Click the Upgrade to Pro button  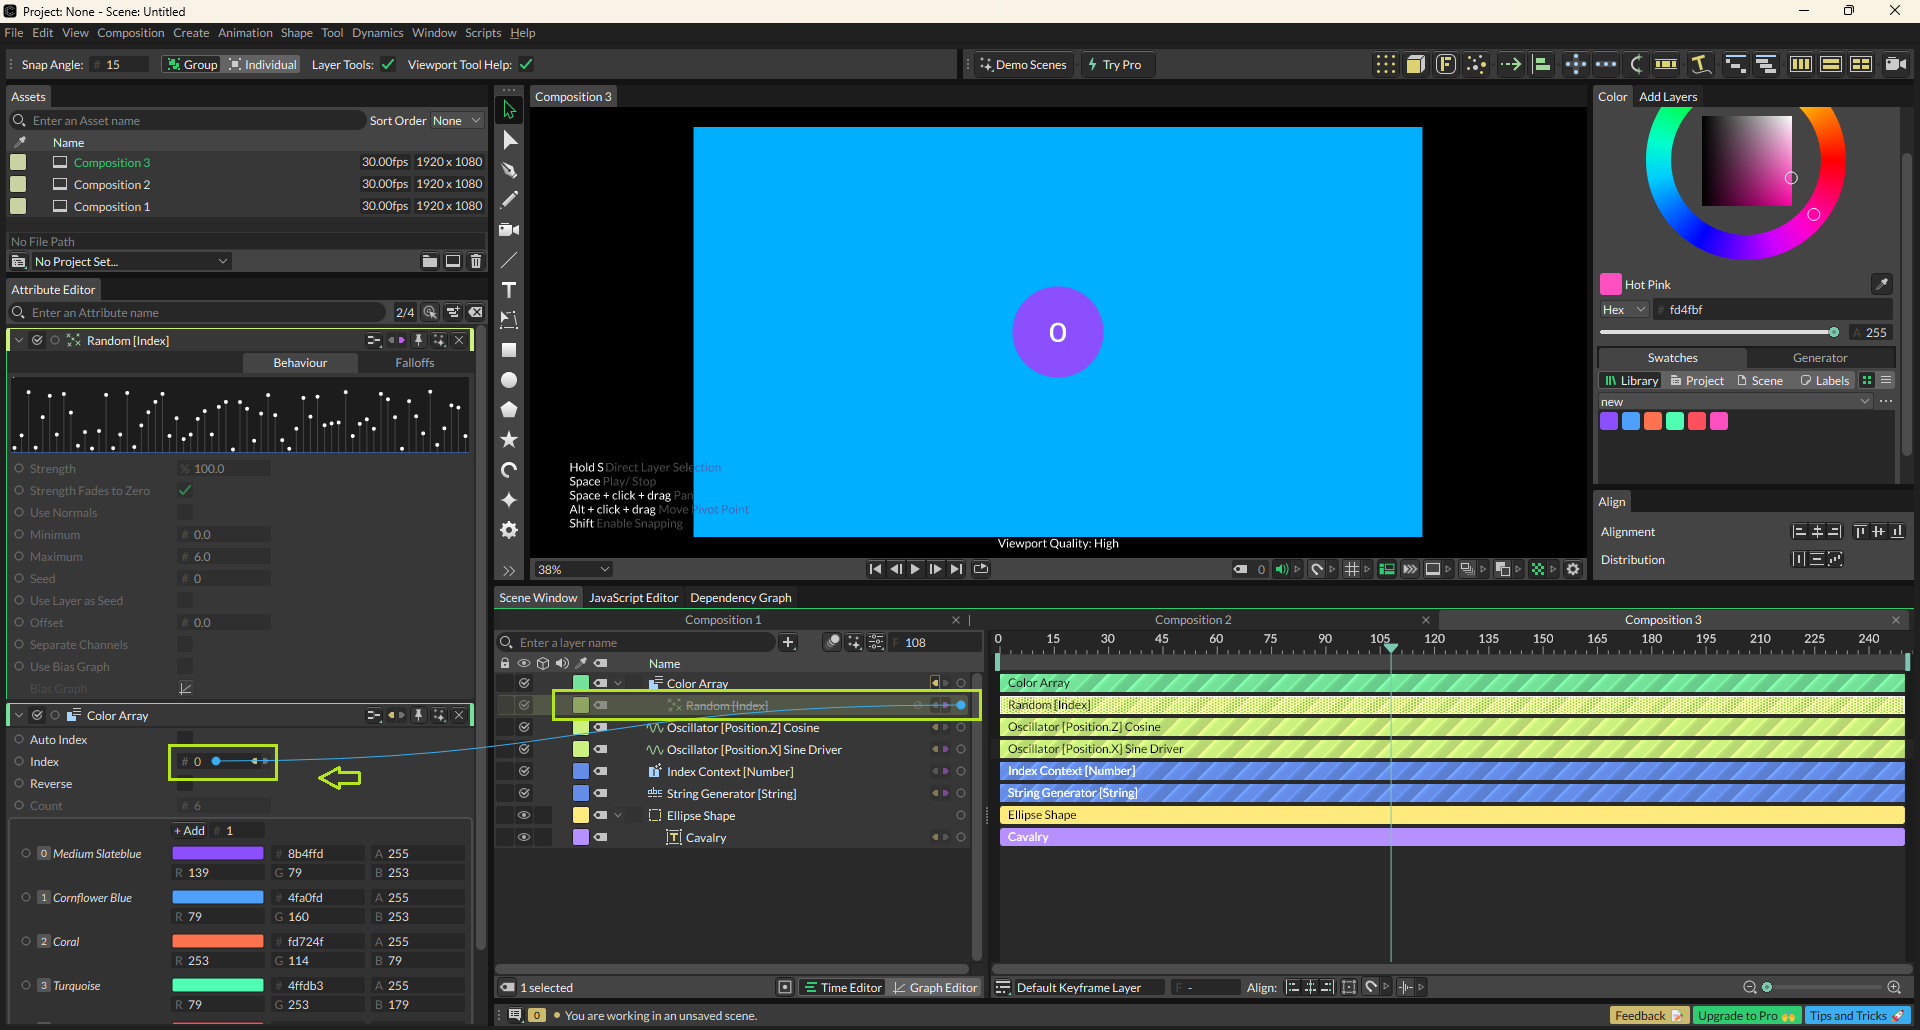click(x=1746, y=1016)
